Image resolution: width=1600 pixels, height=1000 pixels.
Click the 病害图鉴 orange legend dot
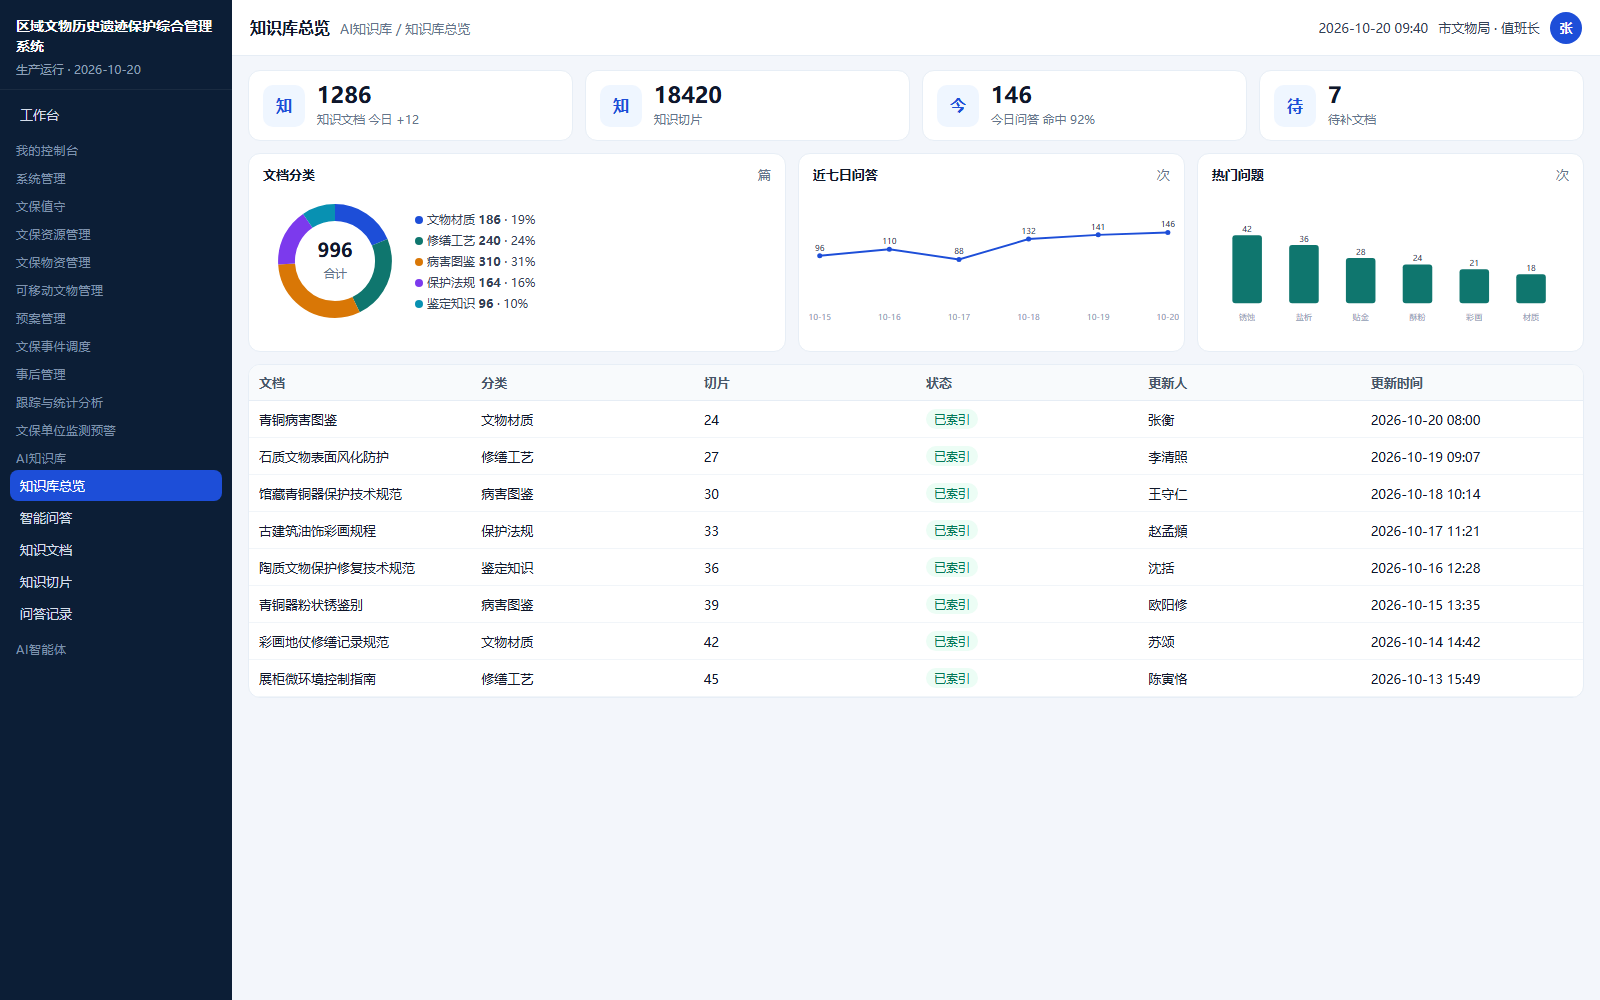coord(419,262)
